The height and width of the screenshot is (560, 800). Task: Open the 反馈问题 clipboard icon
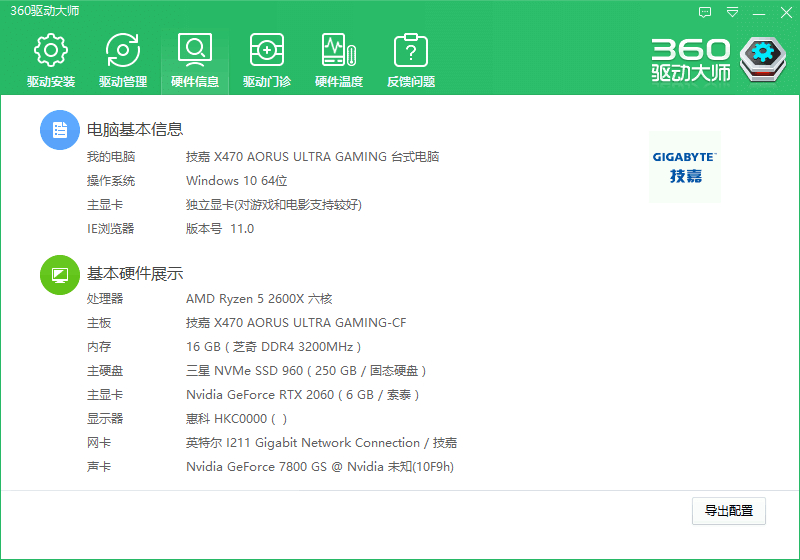pos(411,50)
